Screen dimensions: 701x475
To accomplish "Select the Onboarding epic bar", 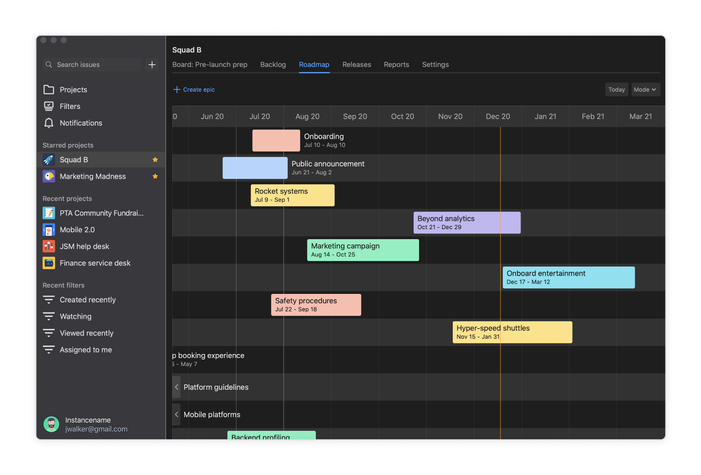I will point(276,140).
